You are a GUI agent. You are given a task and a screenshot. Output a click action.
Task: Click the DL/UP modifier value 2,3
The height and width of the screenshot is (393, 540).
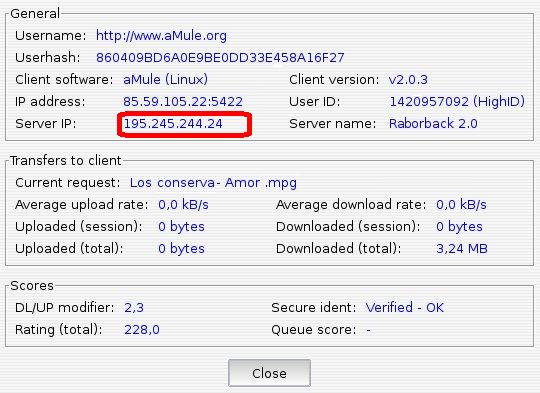click(x=134, y=308)
